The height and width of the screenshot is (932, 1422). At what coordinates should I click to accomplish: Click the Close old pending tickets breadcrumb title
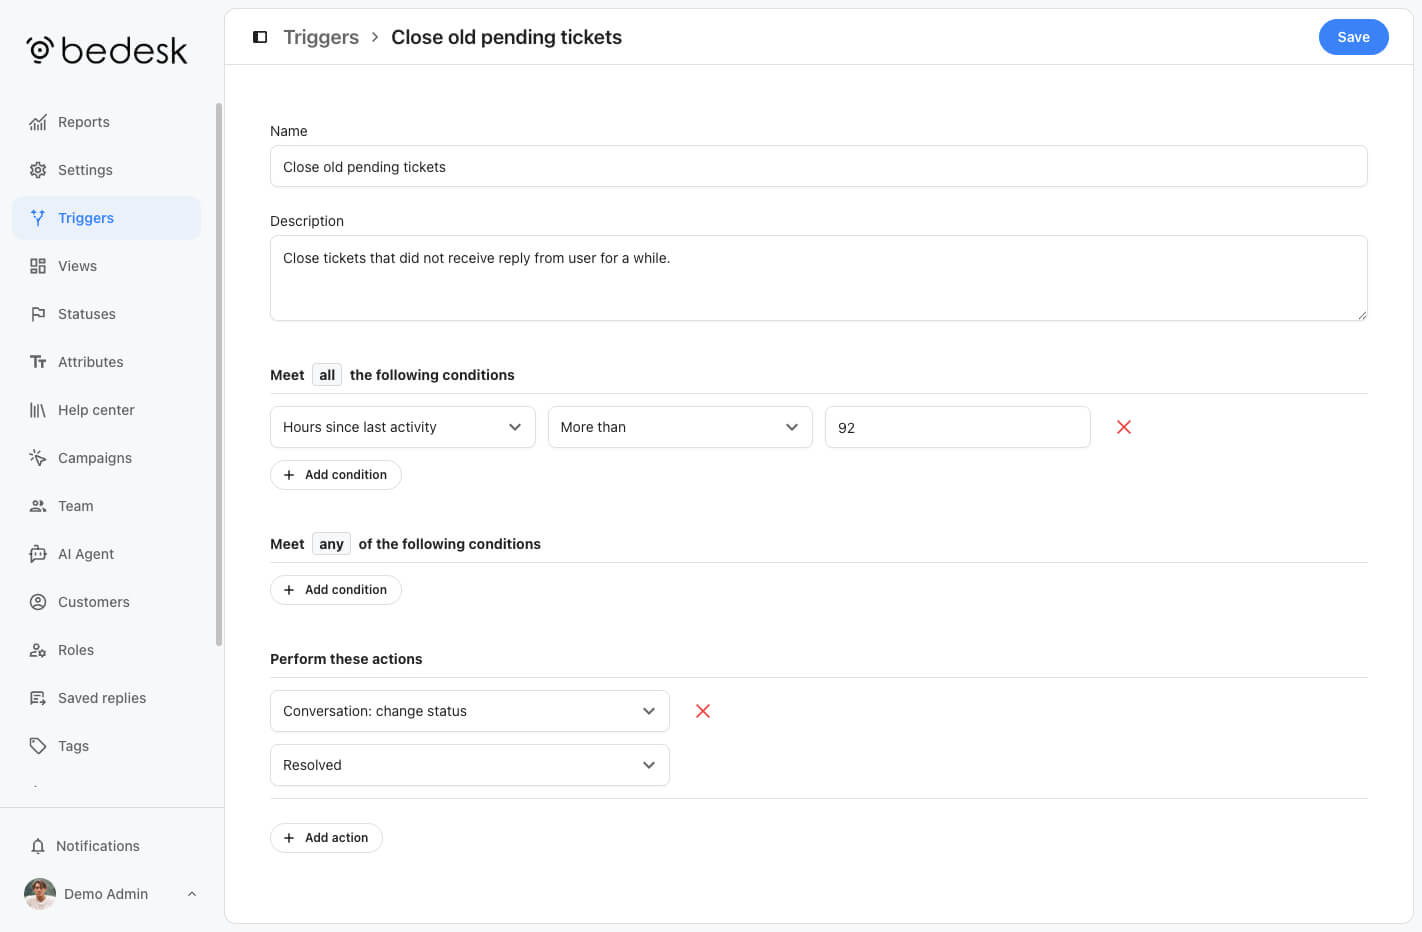506,37
